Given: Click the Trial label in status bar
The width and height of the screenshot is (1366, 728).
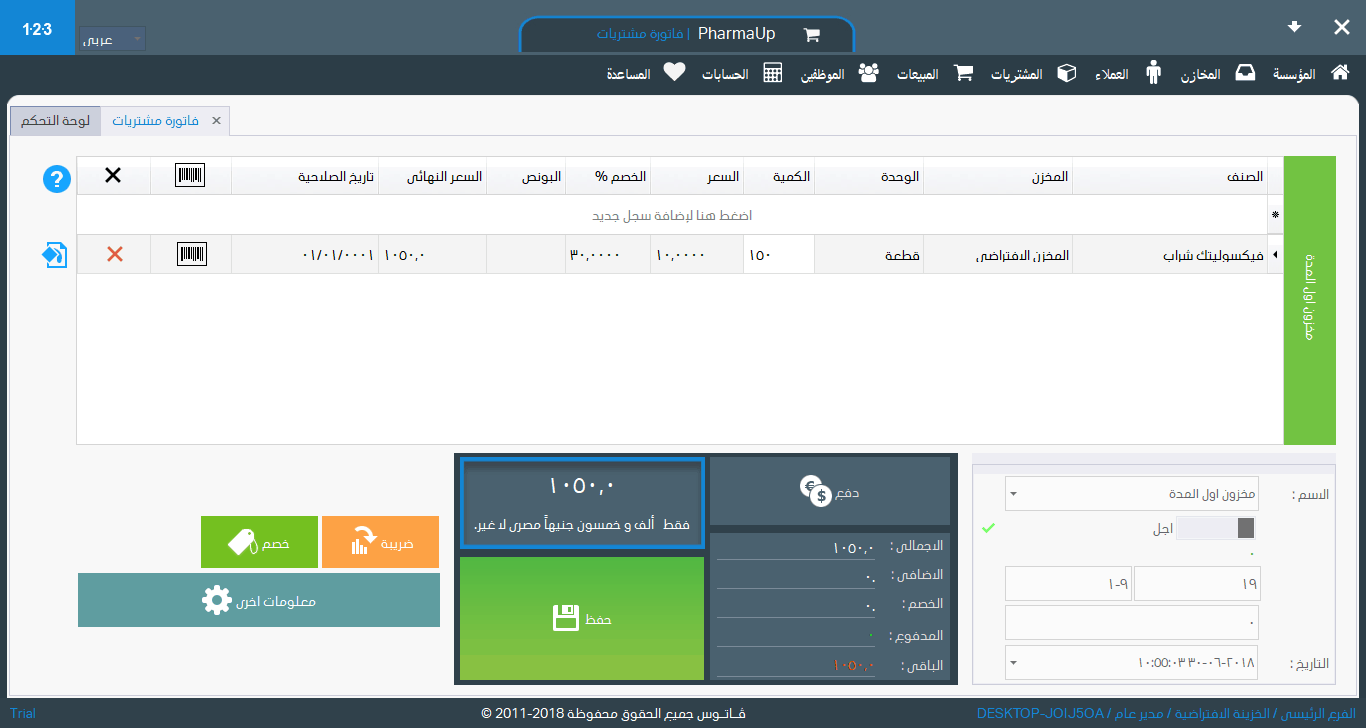Looking at the screenshot, I should point(22,713).
